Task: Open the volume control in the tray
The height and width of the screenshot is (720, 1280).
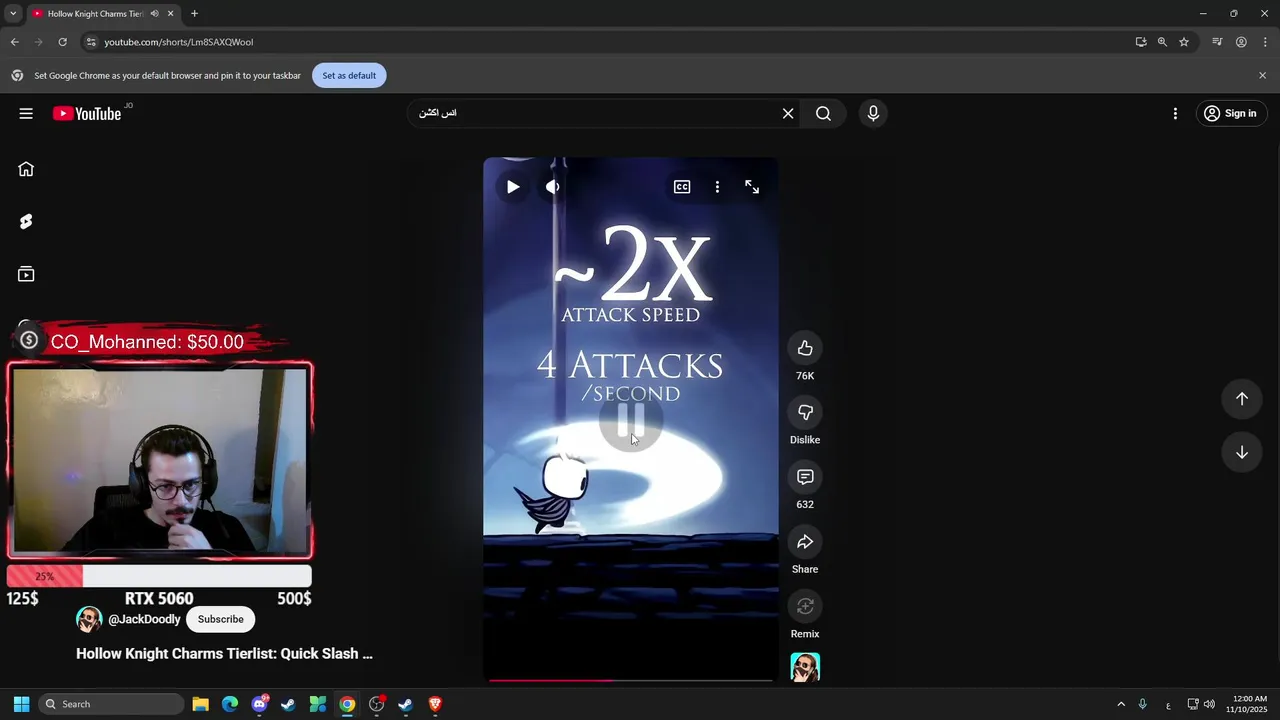Action: click(x=1209, y=704)
